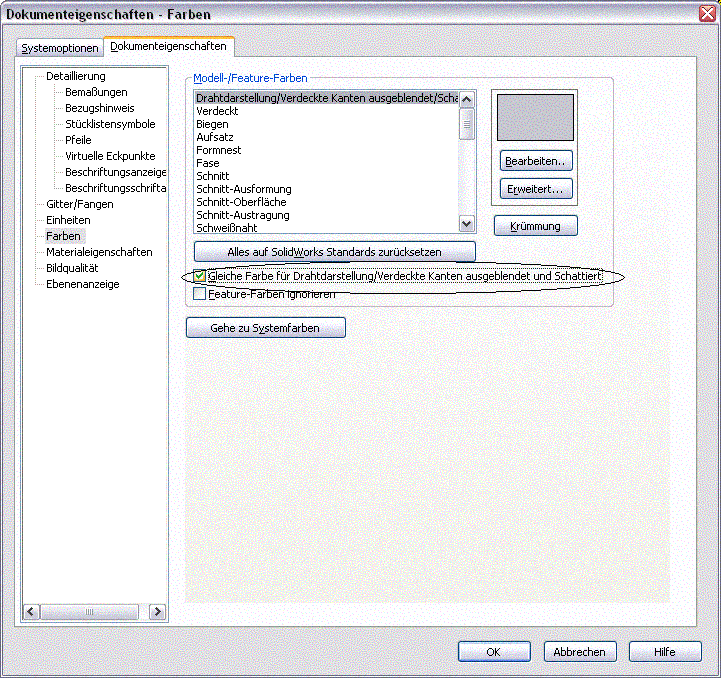Select Virtuelle Eckpunkte tree item
721x678 pixels.
click(110, 156)
